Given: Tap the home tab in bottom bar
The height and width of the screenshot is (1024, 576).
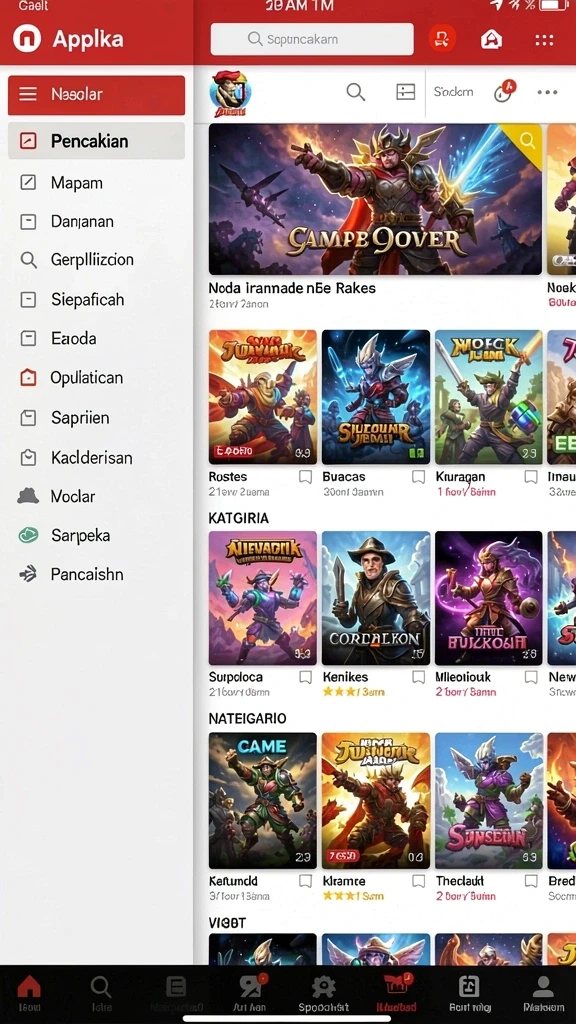Looking at the screenshot, I should coord(29,993).
